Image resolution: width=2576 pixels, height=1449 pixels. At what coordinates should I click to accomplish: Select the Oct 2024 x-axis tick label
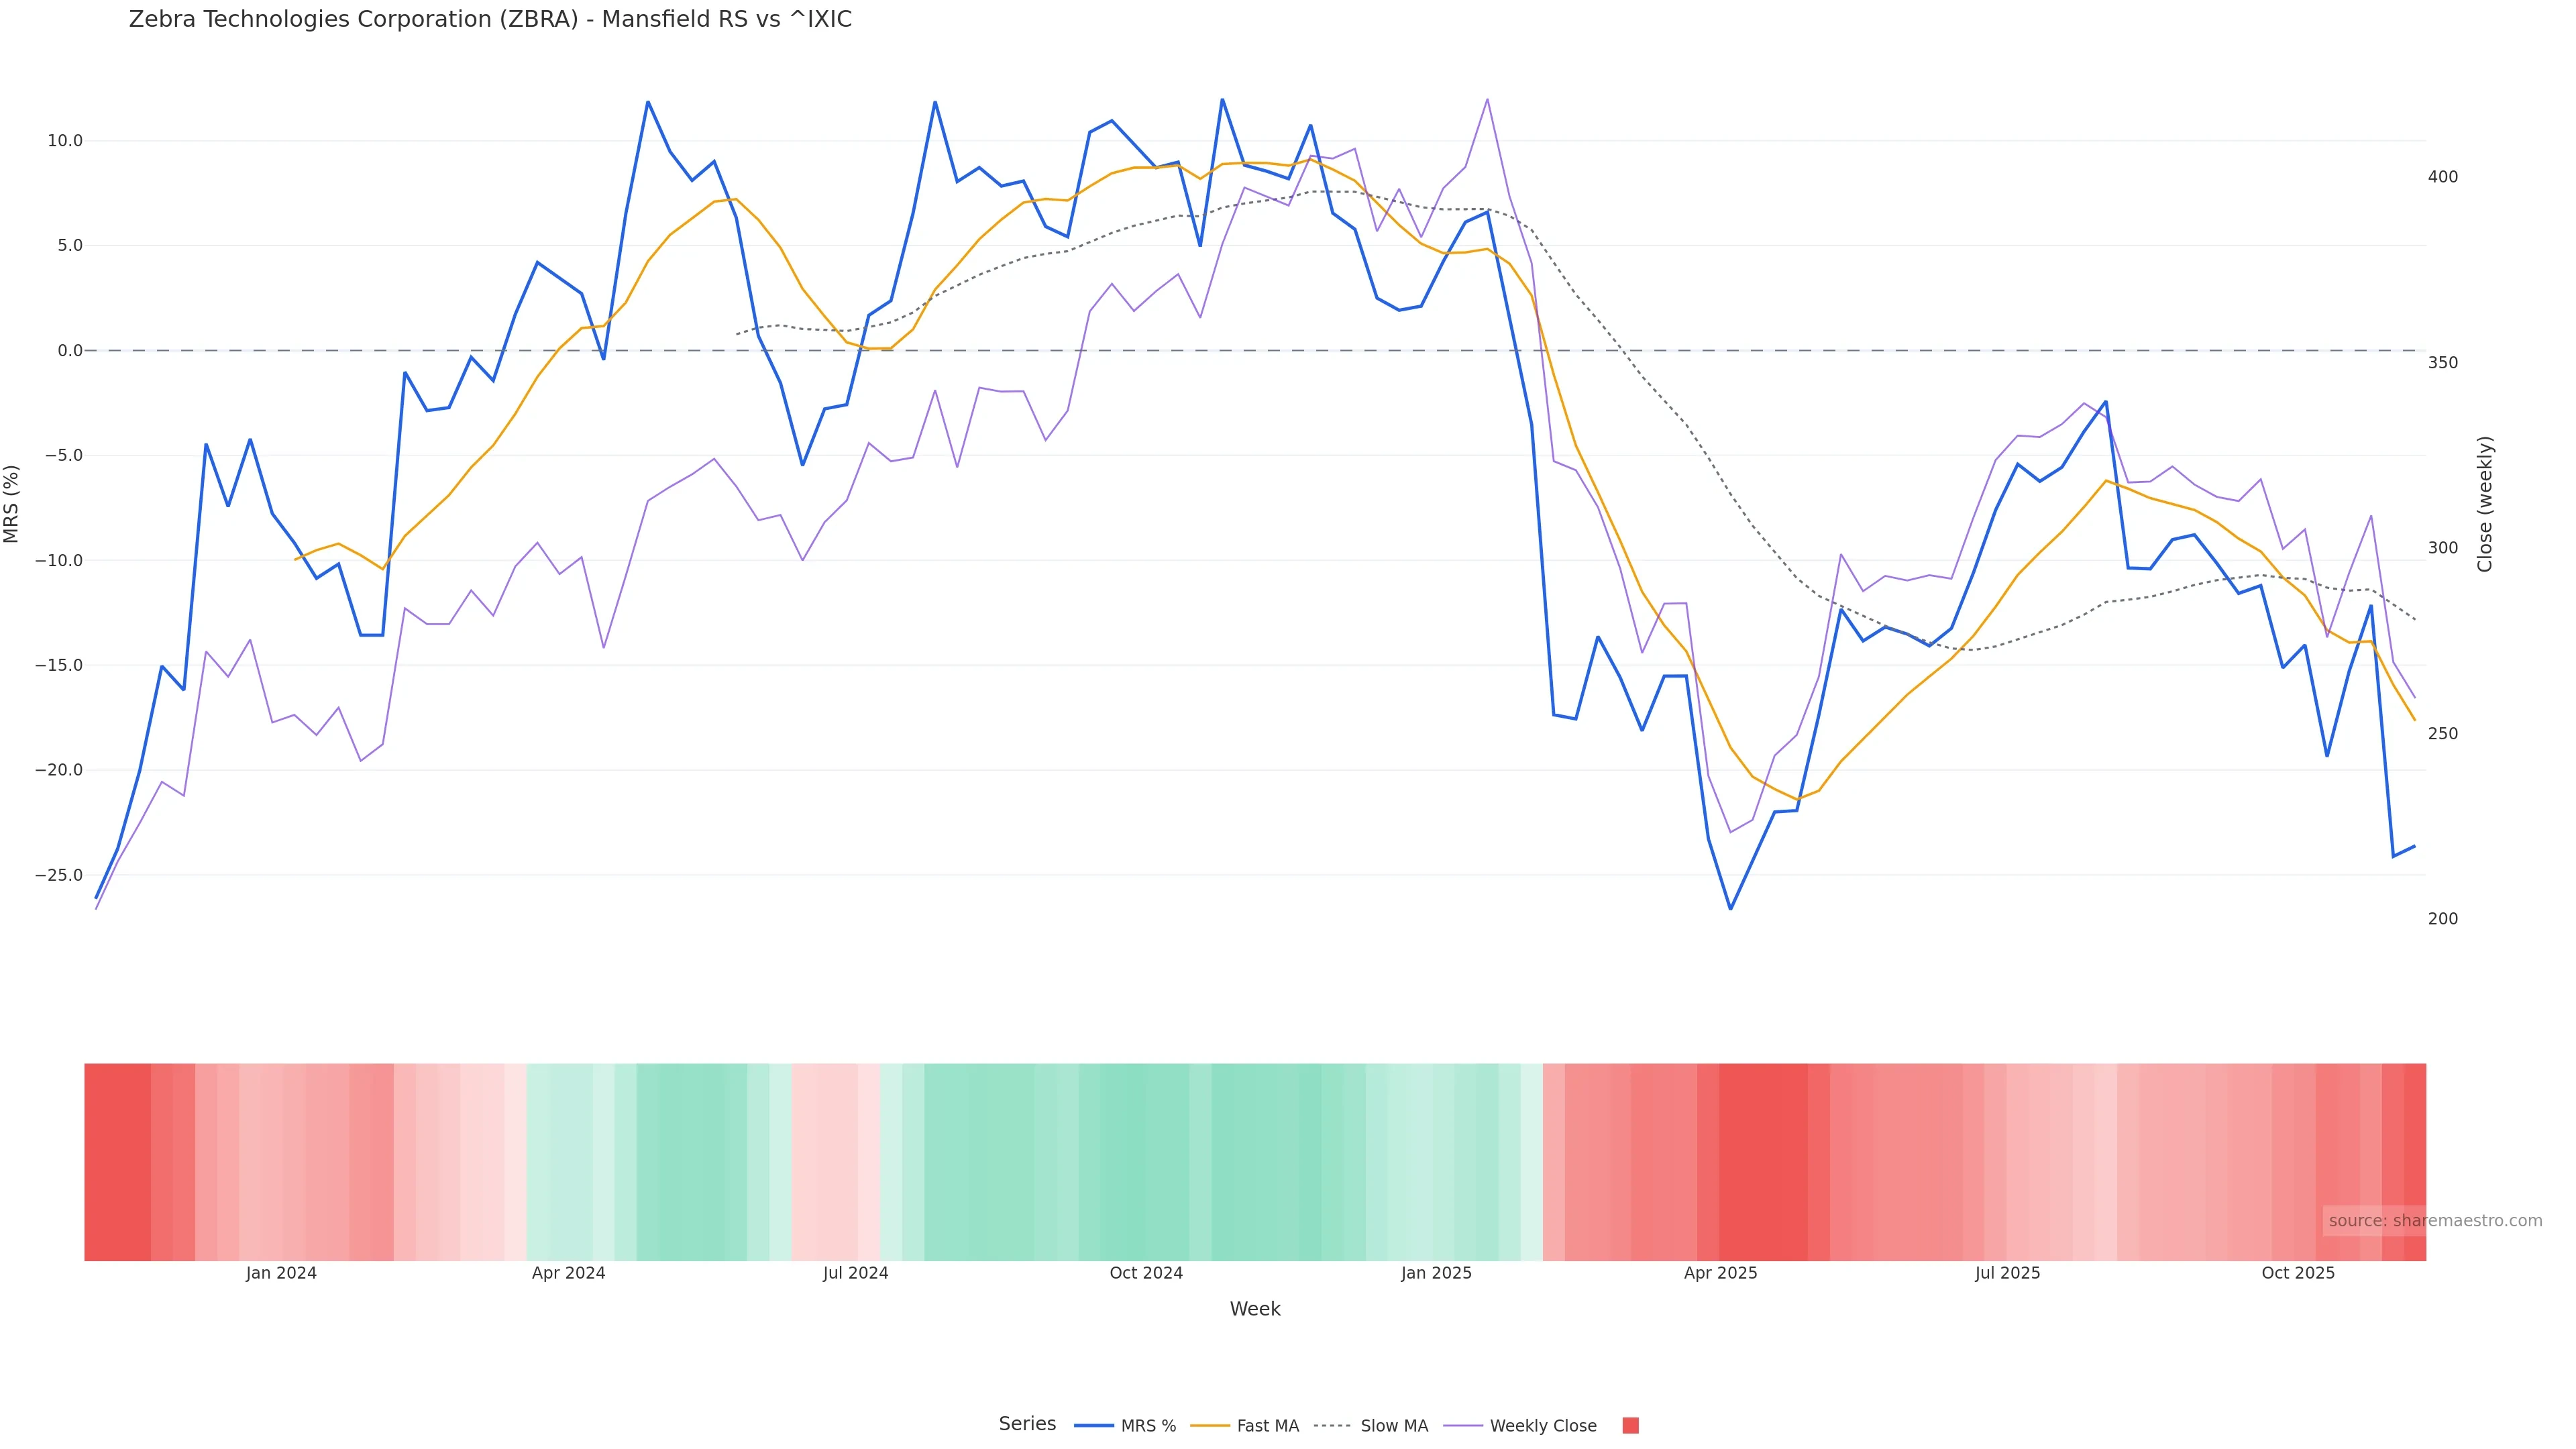[1146, 1273]
